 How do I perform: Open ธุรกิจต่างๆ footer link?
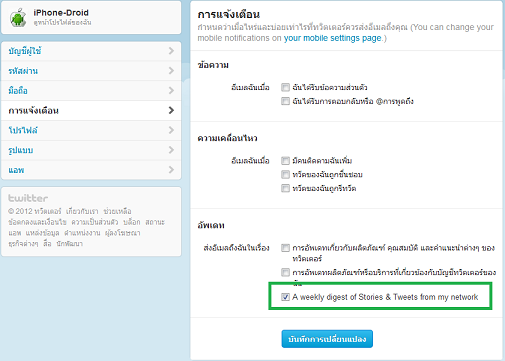tap(23, 244)
